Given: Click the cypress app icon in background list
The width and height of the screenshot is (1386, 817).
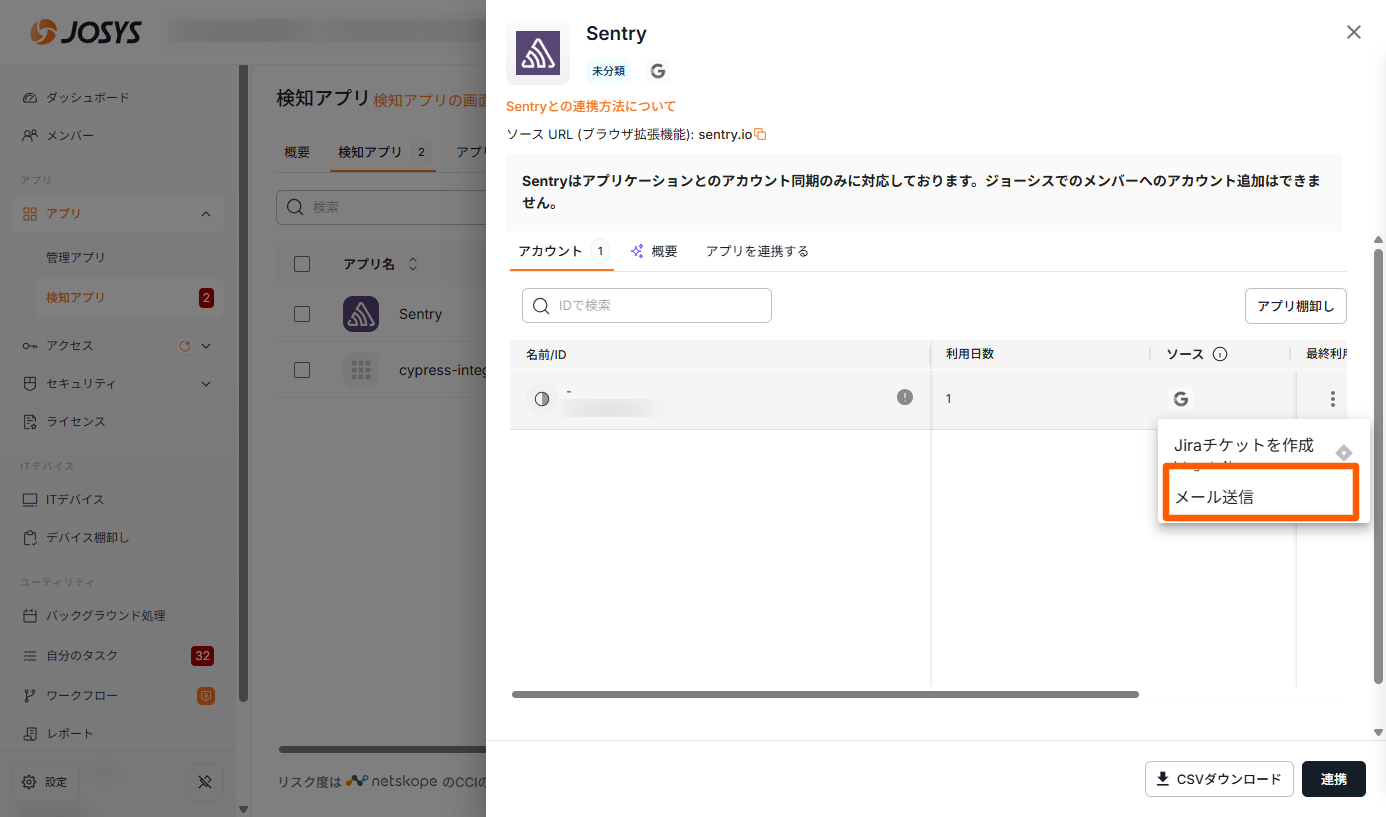Looking at the screenshot, I should click(361, 370).
